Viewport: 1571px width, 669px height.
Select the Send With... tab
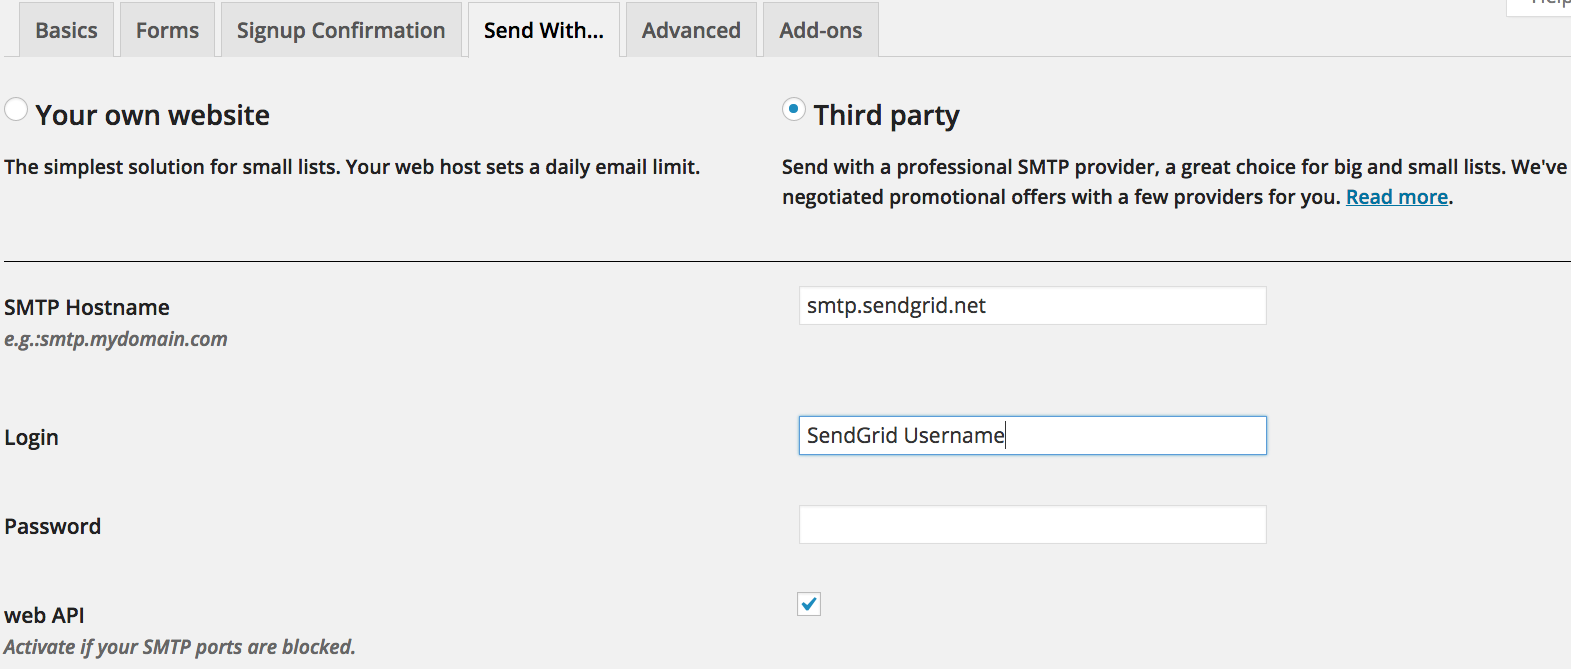(543, 30)
